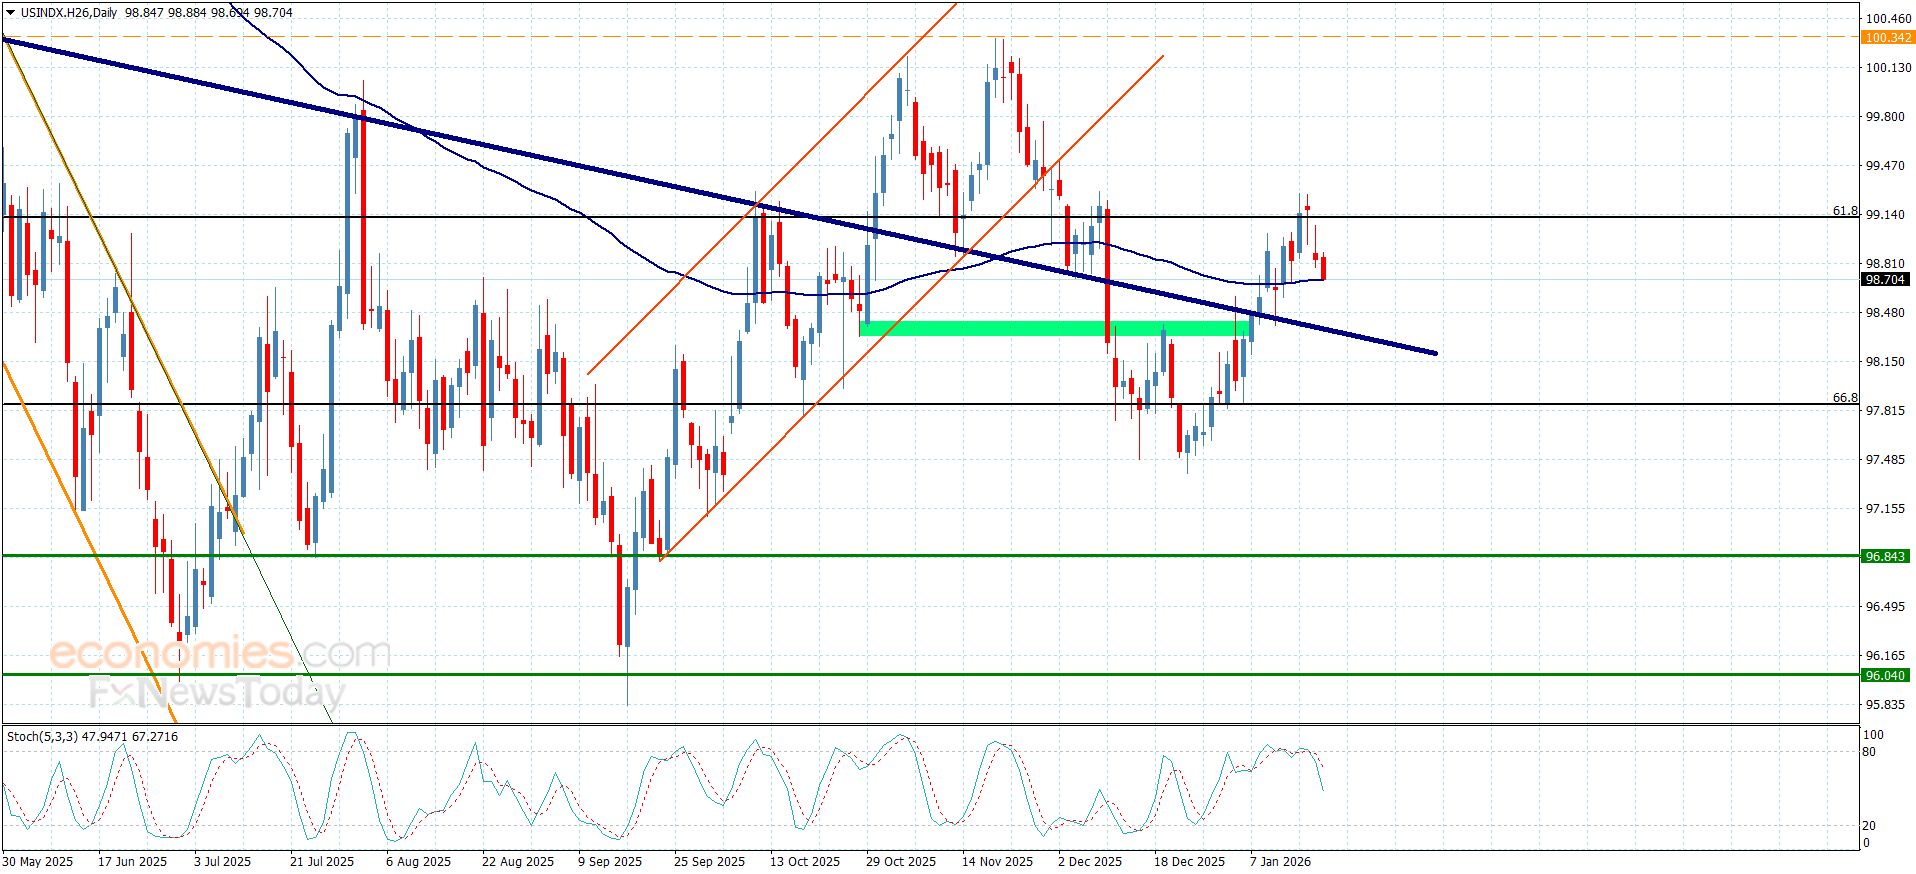Click the 20 level on stochastic scale
The image size is (1916, 874).
1869,826
